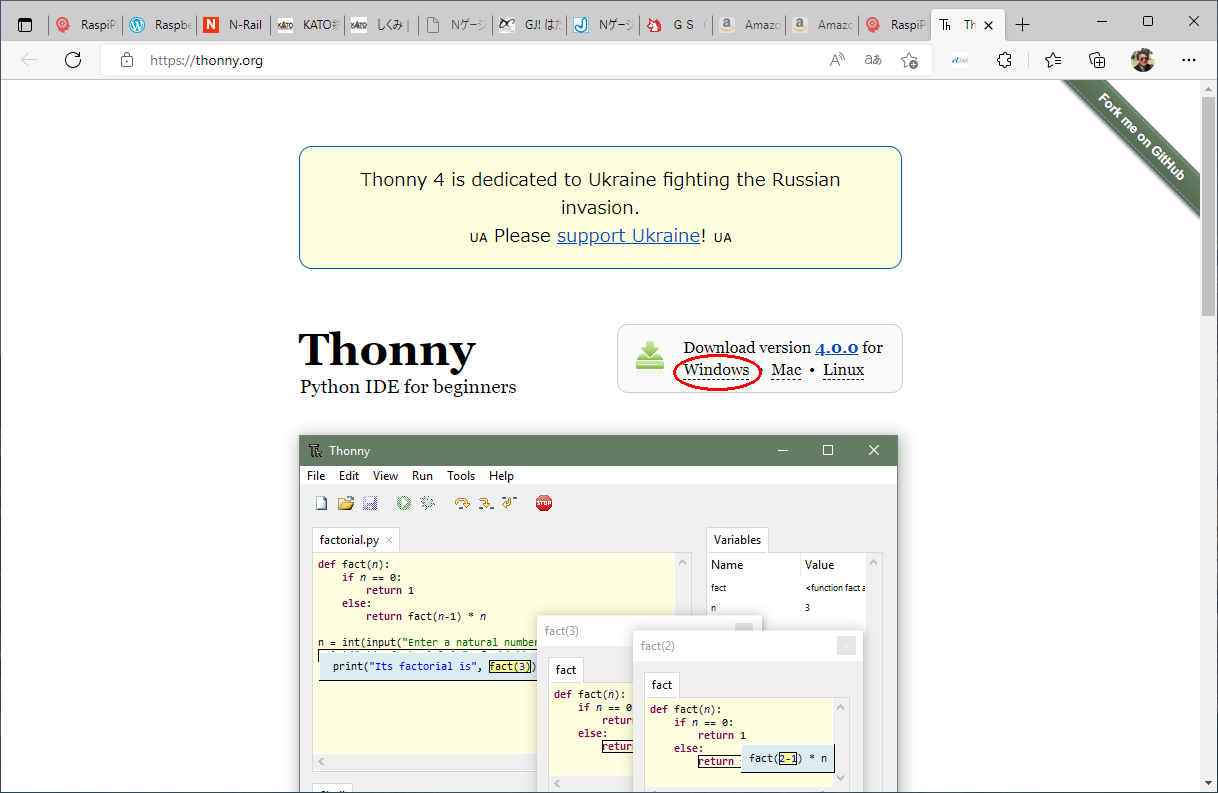Reload the page with the refresh icon
Image resolution: width=1218 pixels, height=793 pixels.
pyautogui.click(x=72, y=60)
